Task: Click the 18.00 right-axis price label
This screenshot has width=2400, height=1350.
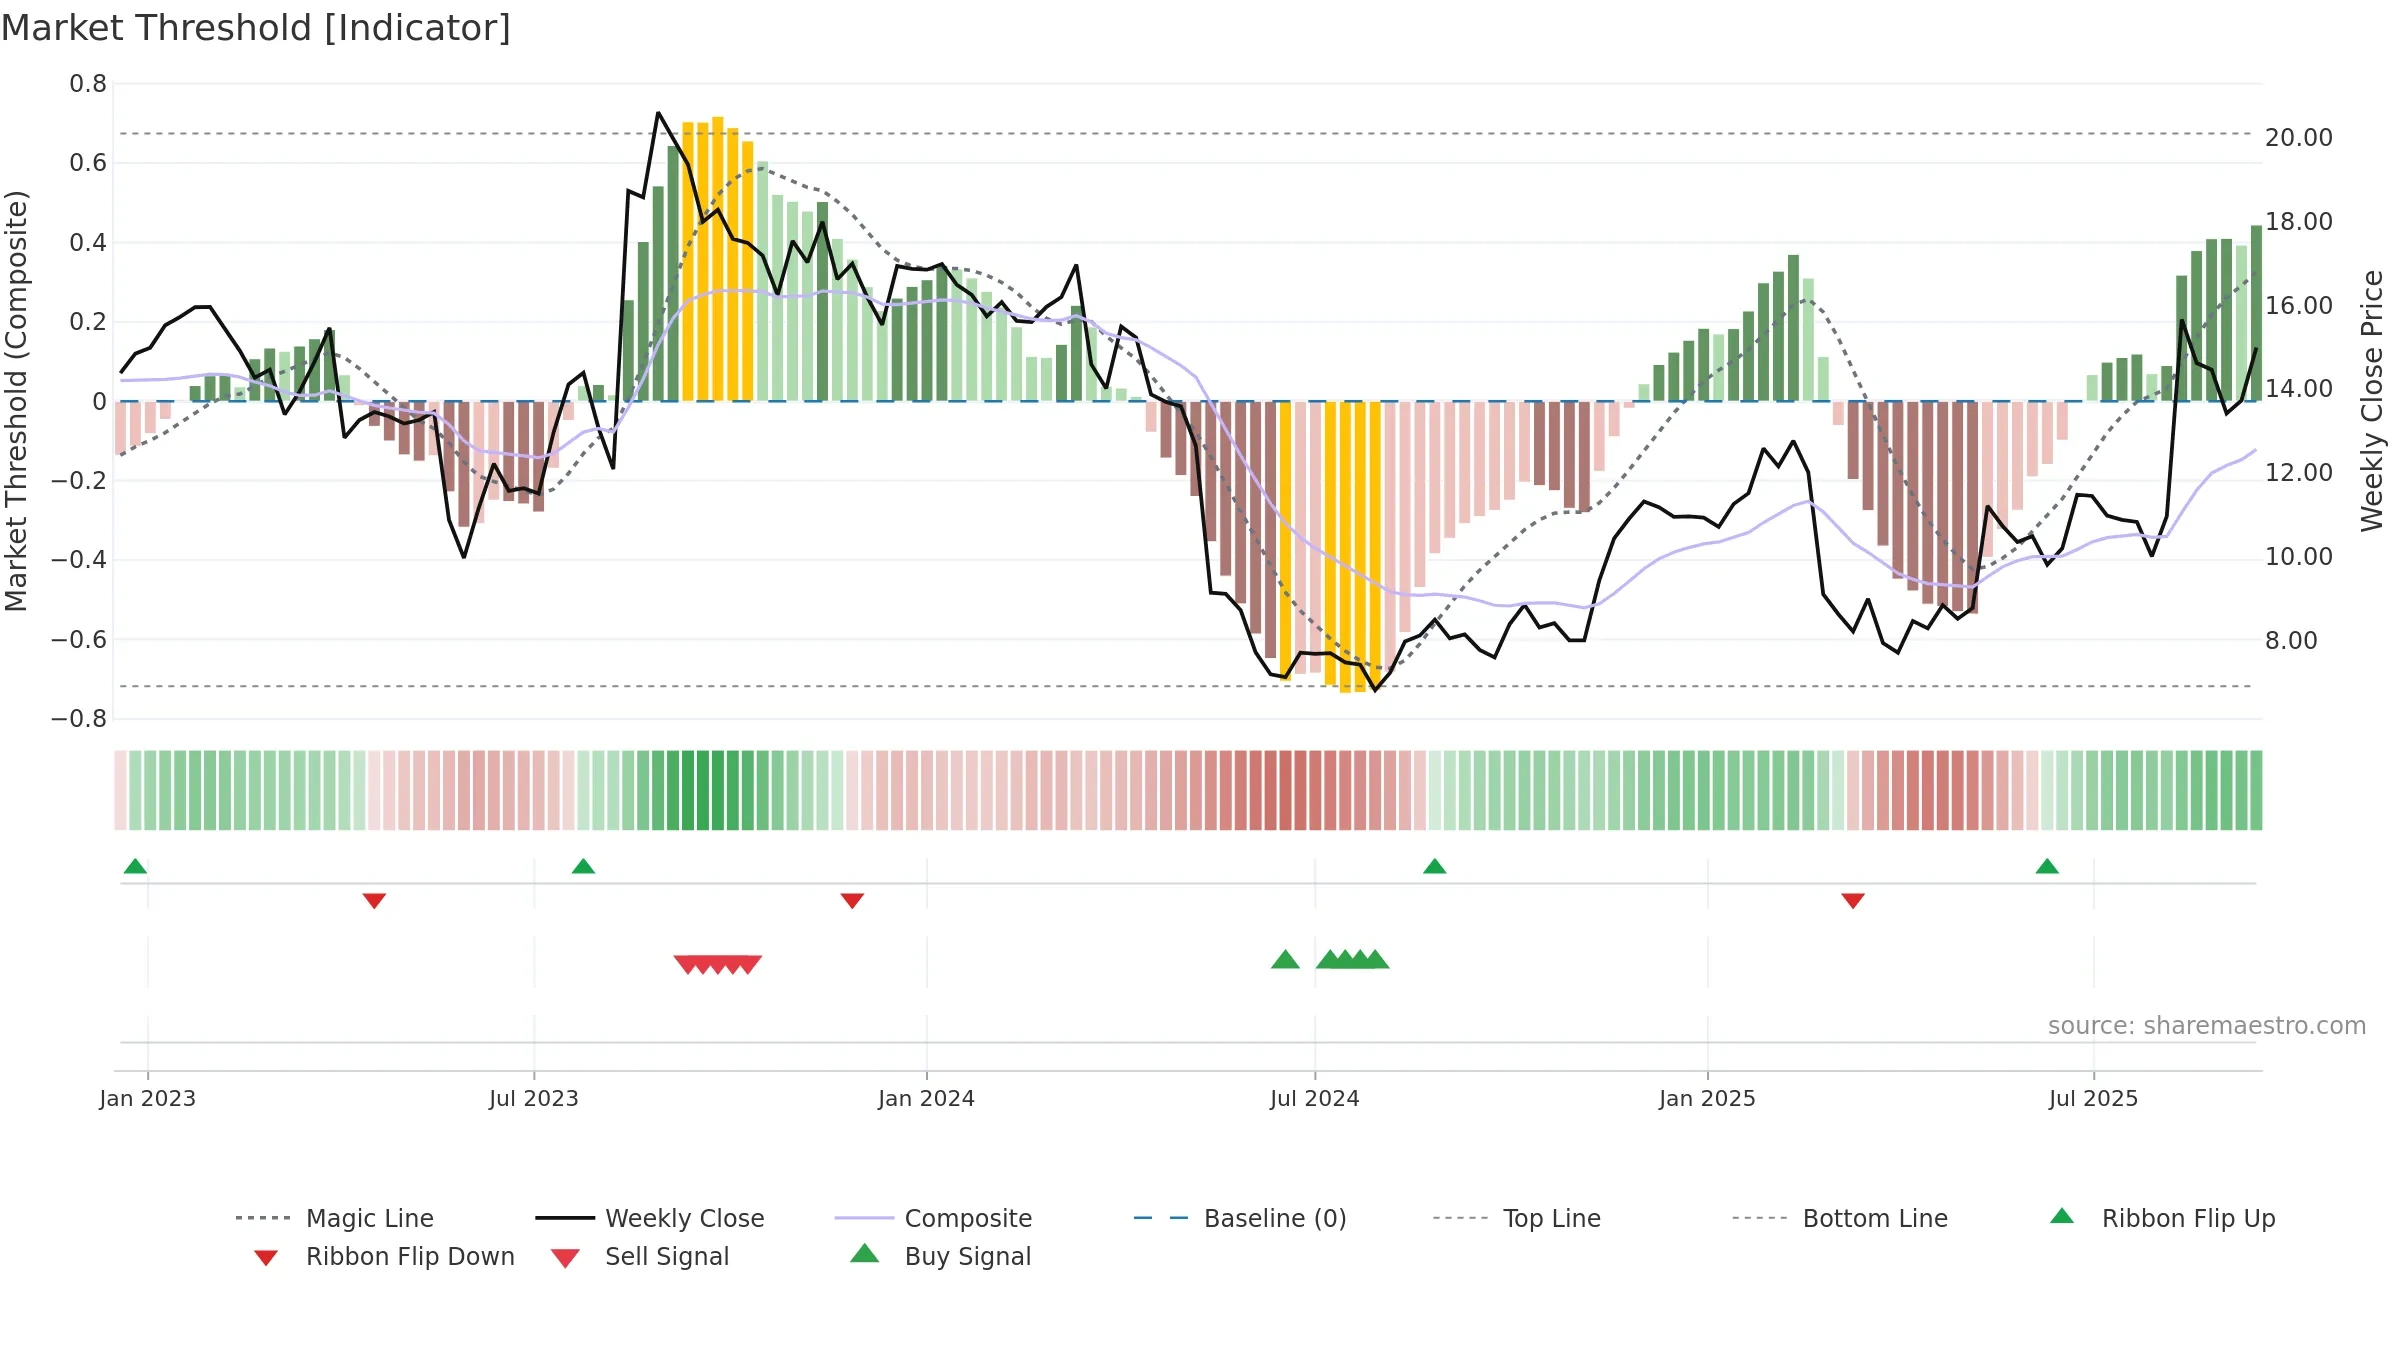Action: point(2298,222)
